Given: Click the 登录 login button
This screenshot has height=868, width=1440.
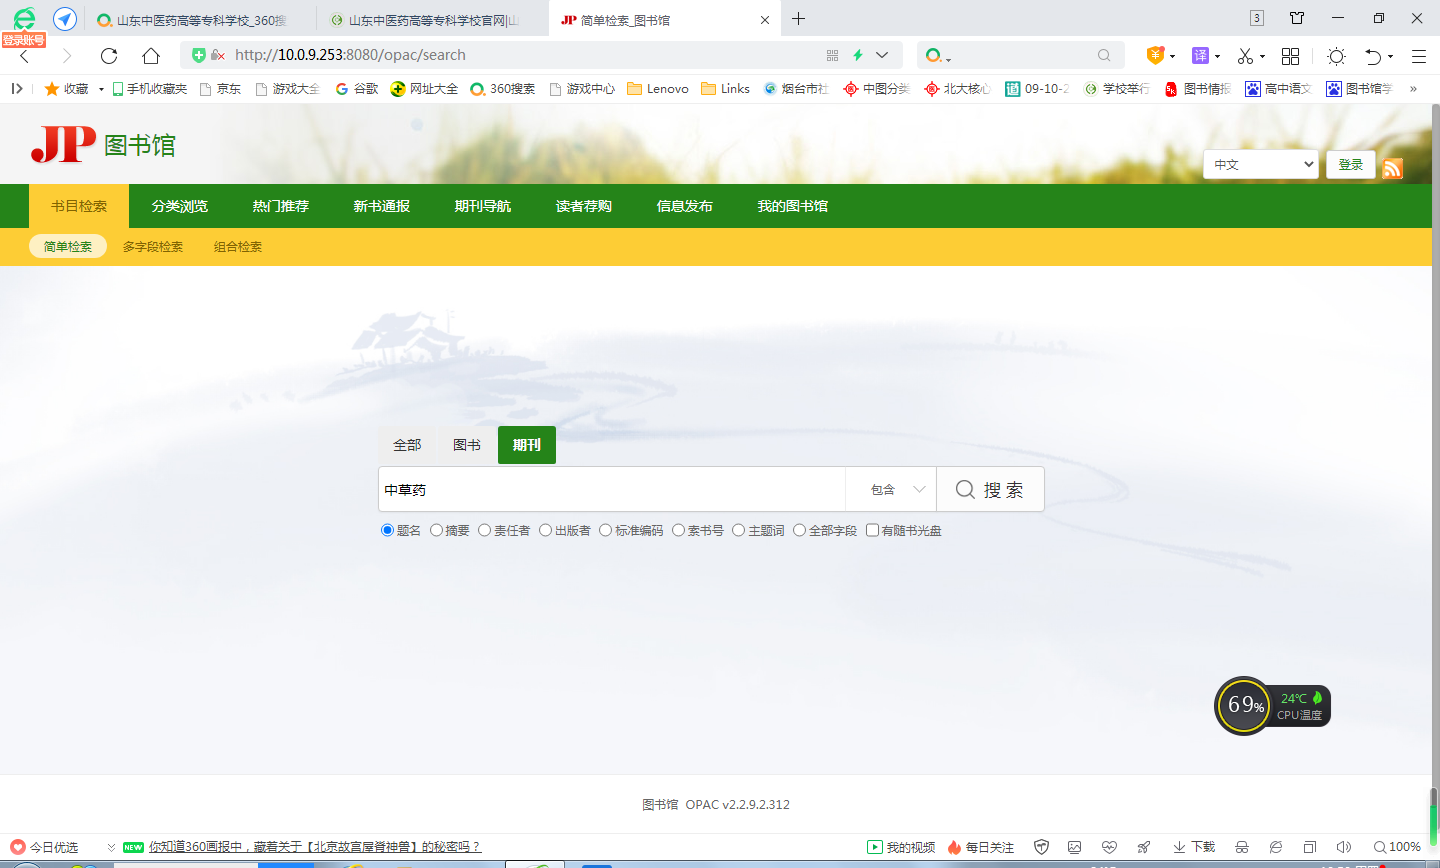Looking at the screenshot, I should pyautogui.click(x=1350, y=165).
